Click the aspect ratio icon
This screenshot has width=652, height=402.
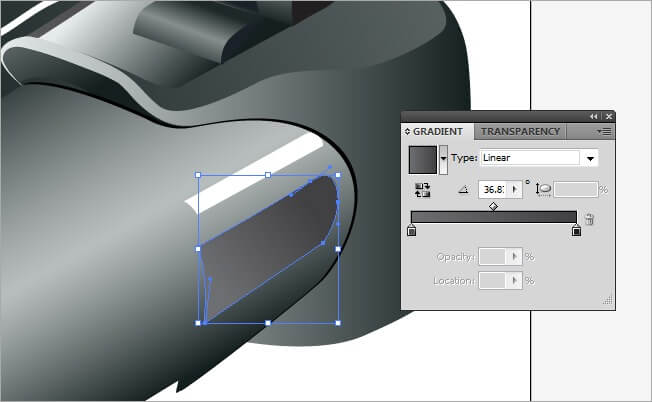tap(543, 190)
